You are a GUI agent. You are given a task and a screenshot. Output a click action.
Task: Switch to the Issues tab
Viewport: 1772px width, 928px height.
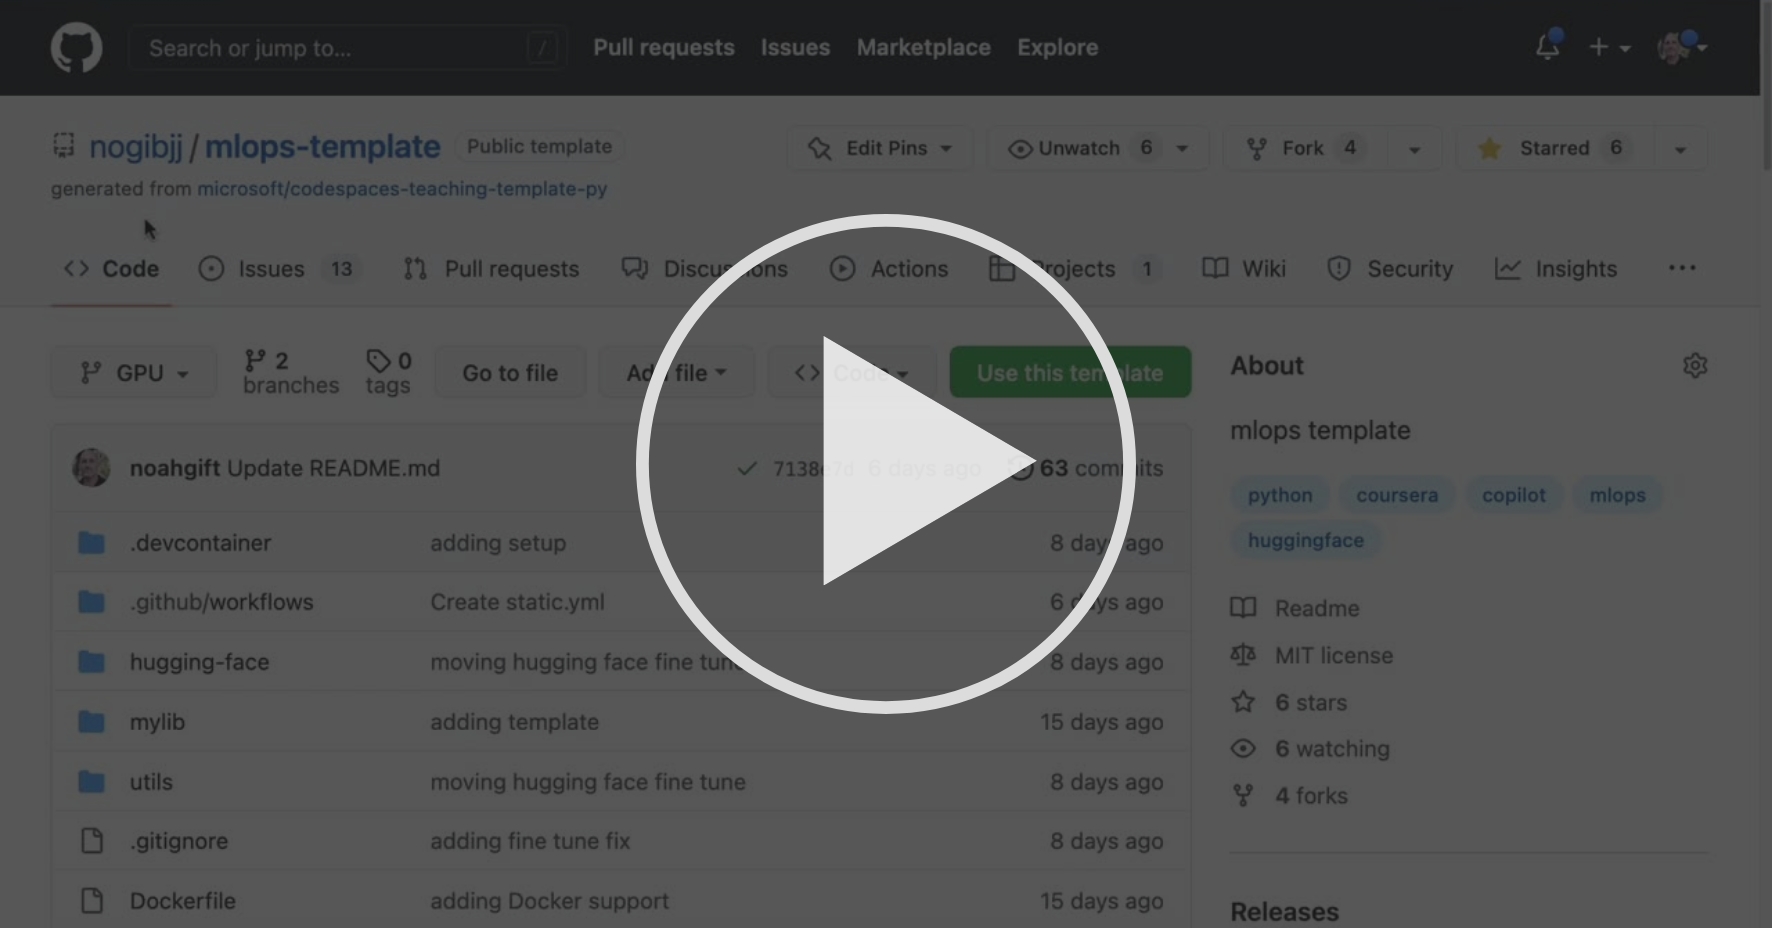click(270, 268)
